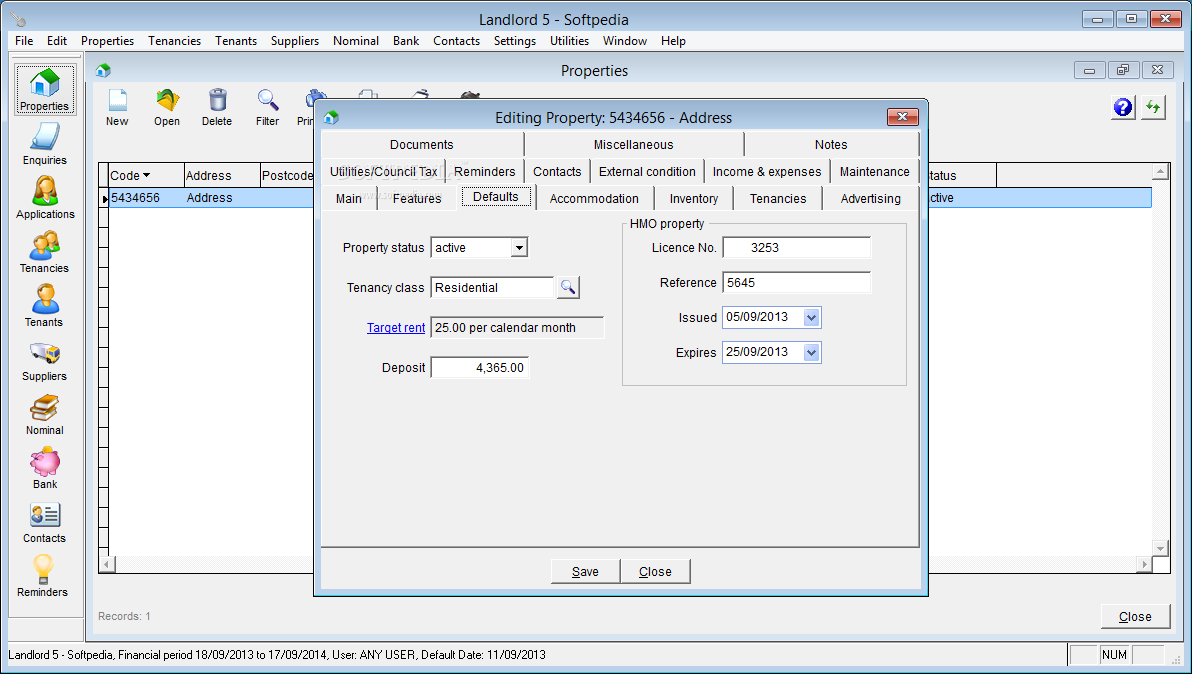The width and height of the screenshot is (1192, 674).
Task: Open Suppliers truck icon in sidebar
Action: pos(45,353)
